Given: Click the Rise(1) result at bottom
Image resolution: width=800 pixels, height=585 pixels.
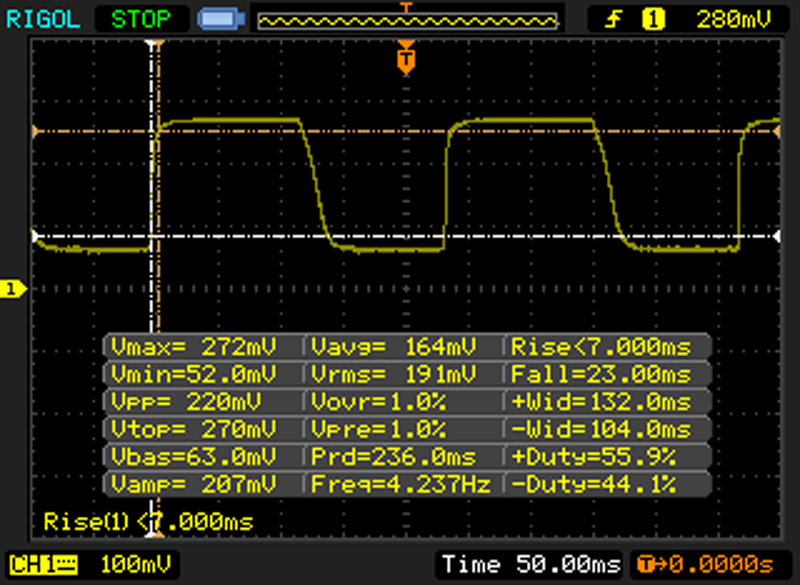Looking at the screenshot, I should click(x=148, y=522).
